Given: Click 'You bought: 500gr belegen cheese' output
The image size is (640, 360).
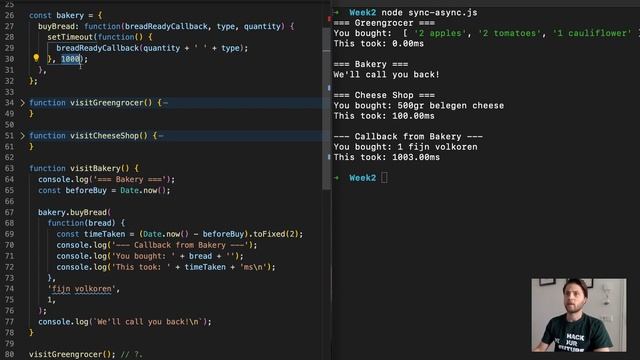Looking at the screenshot, I should click(418, 106).
